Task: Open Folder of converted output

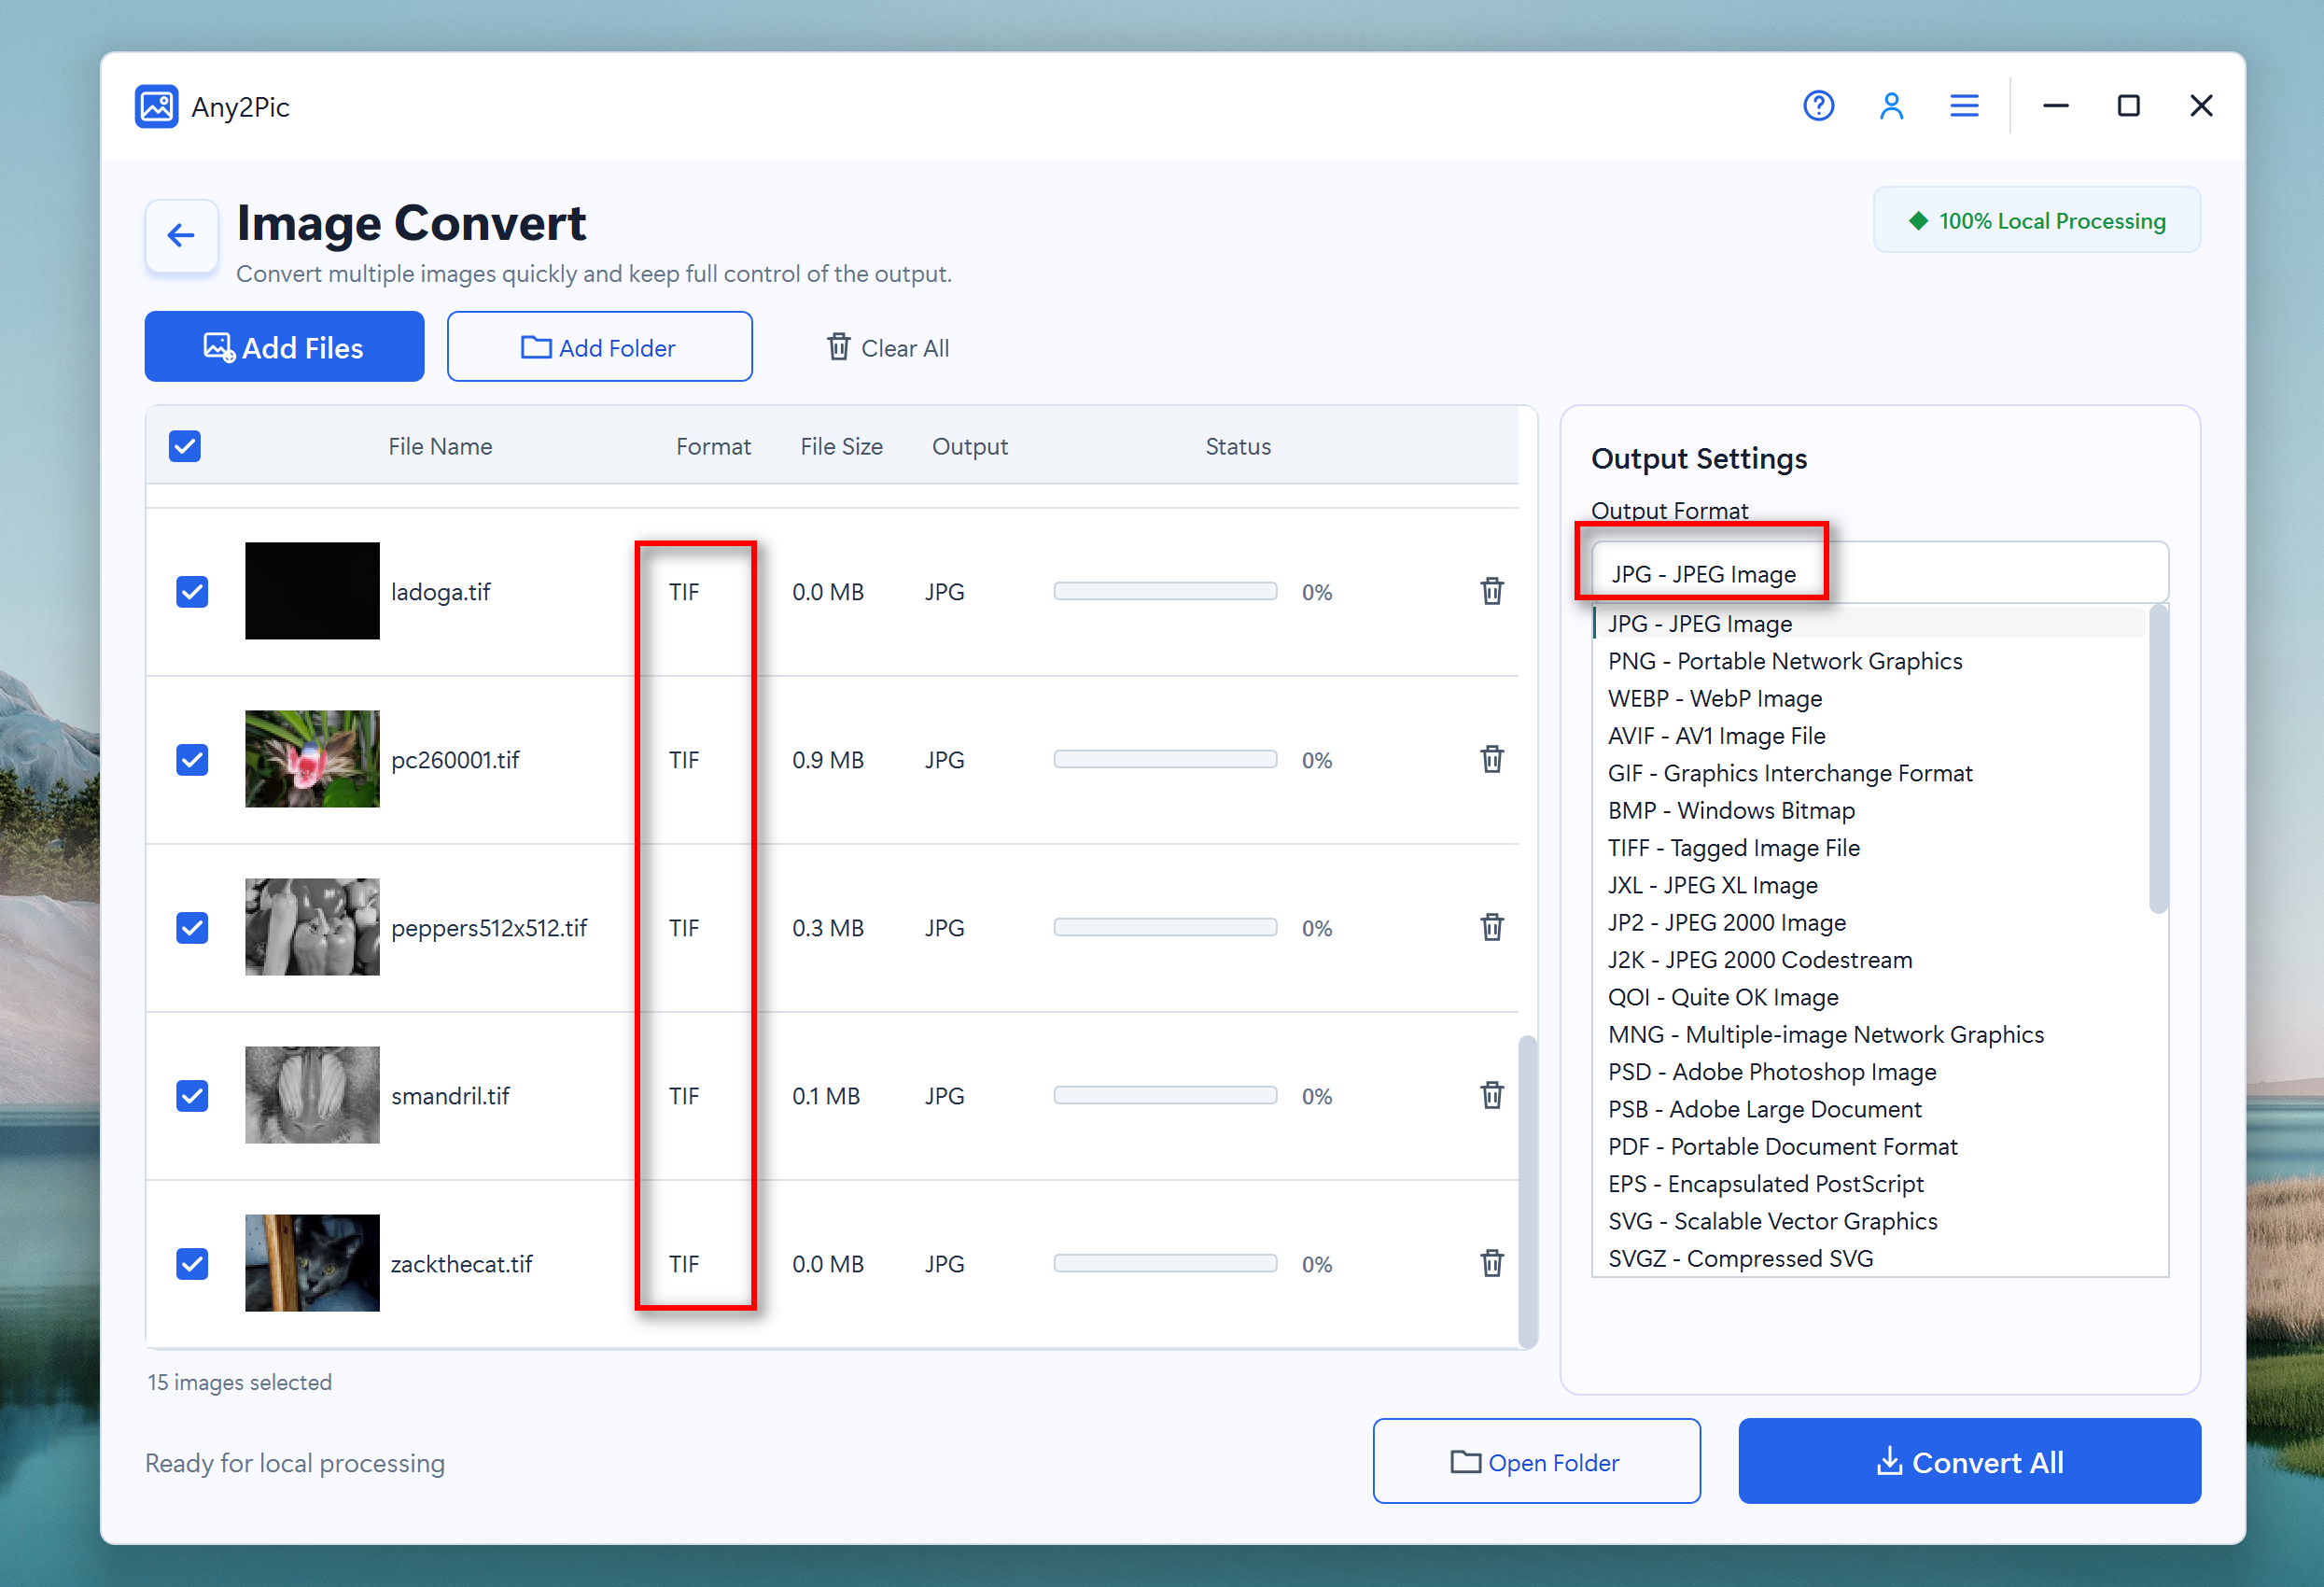Action: [x=1536, y=1461]
